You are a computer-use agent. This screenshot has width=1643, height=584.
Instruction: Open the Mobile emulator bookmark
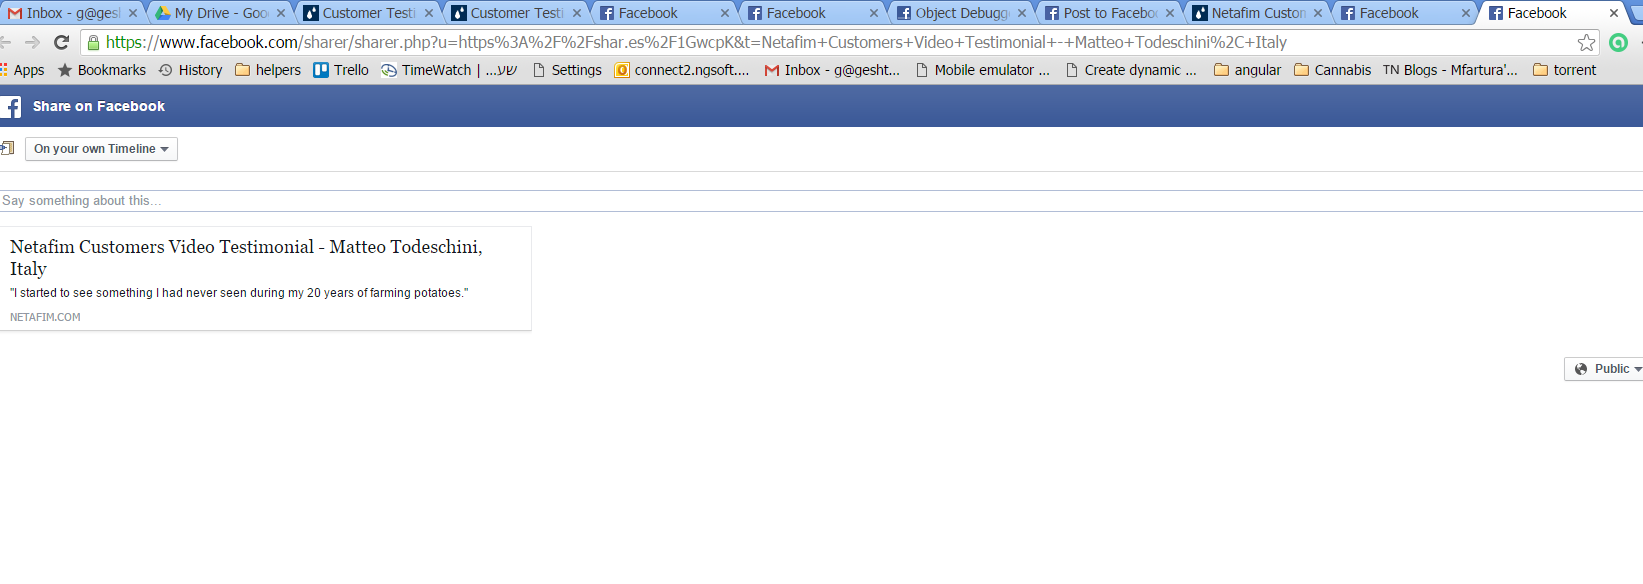tap(983, 70)
